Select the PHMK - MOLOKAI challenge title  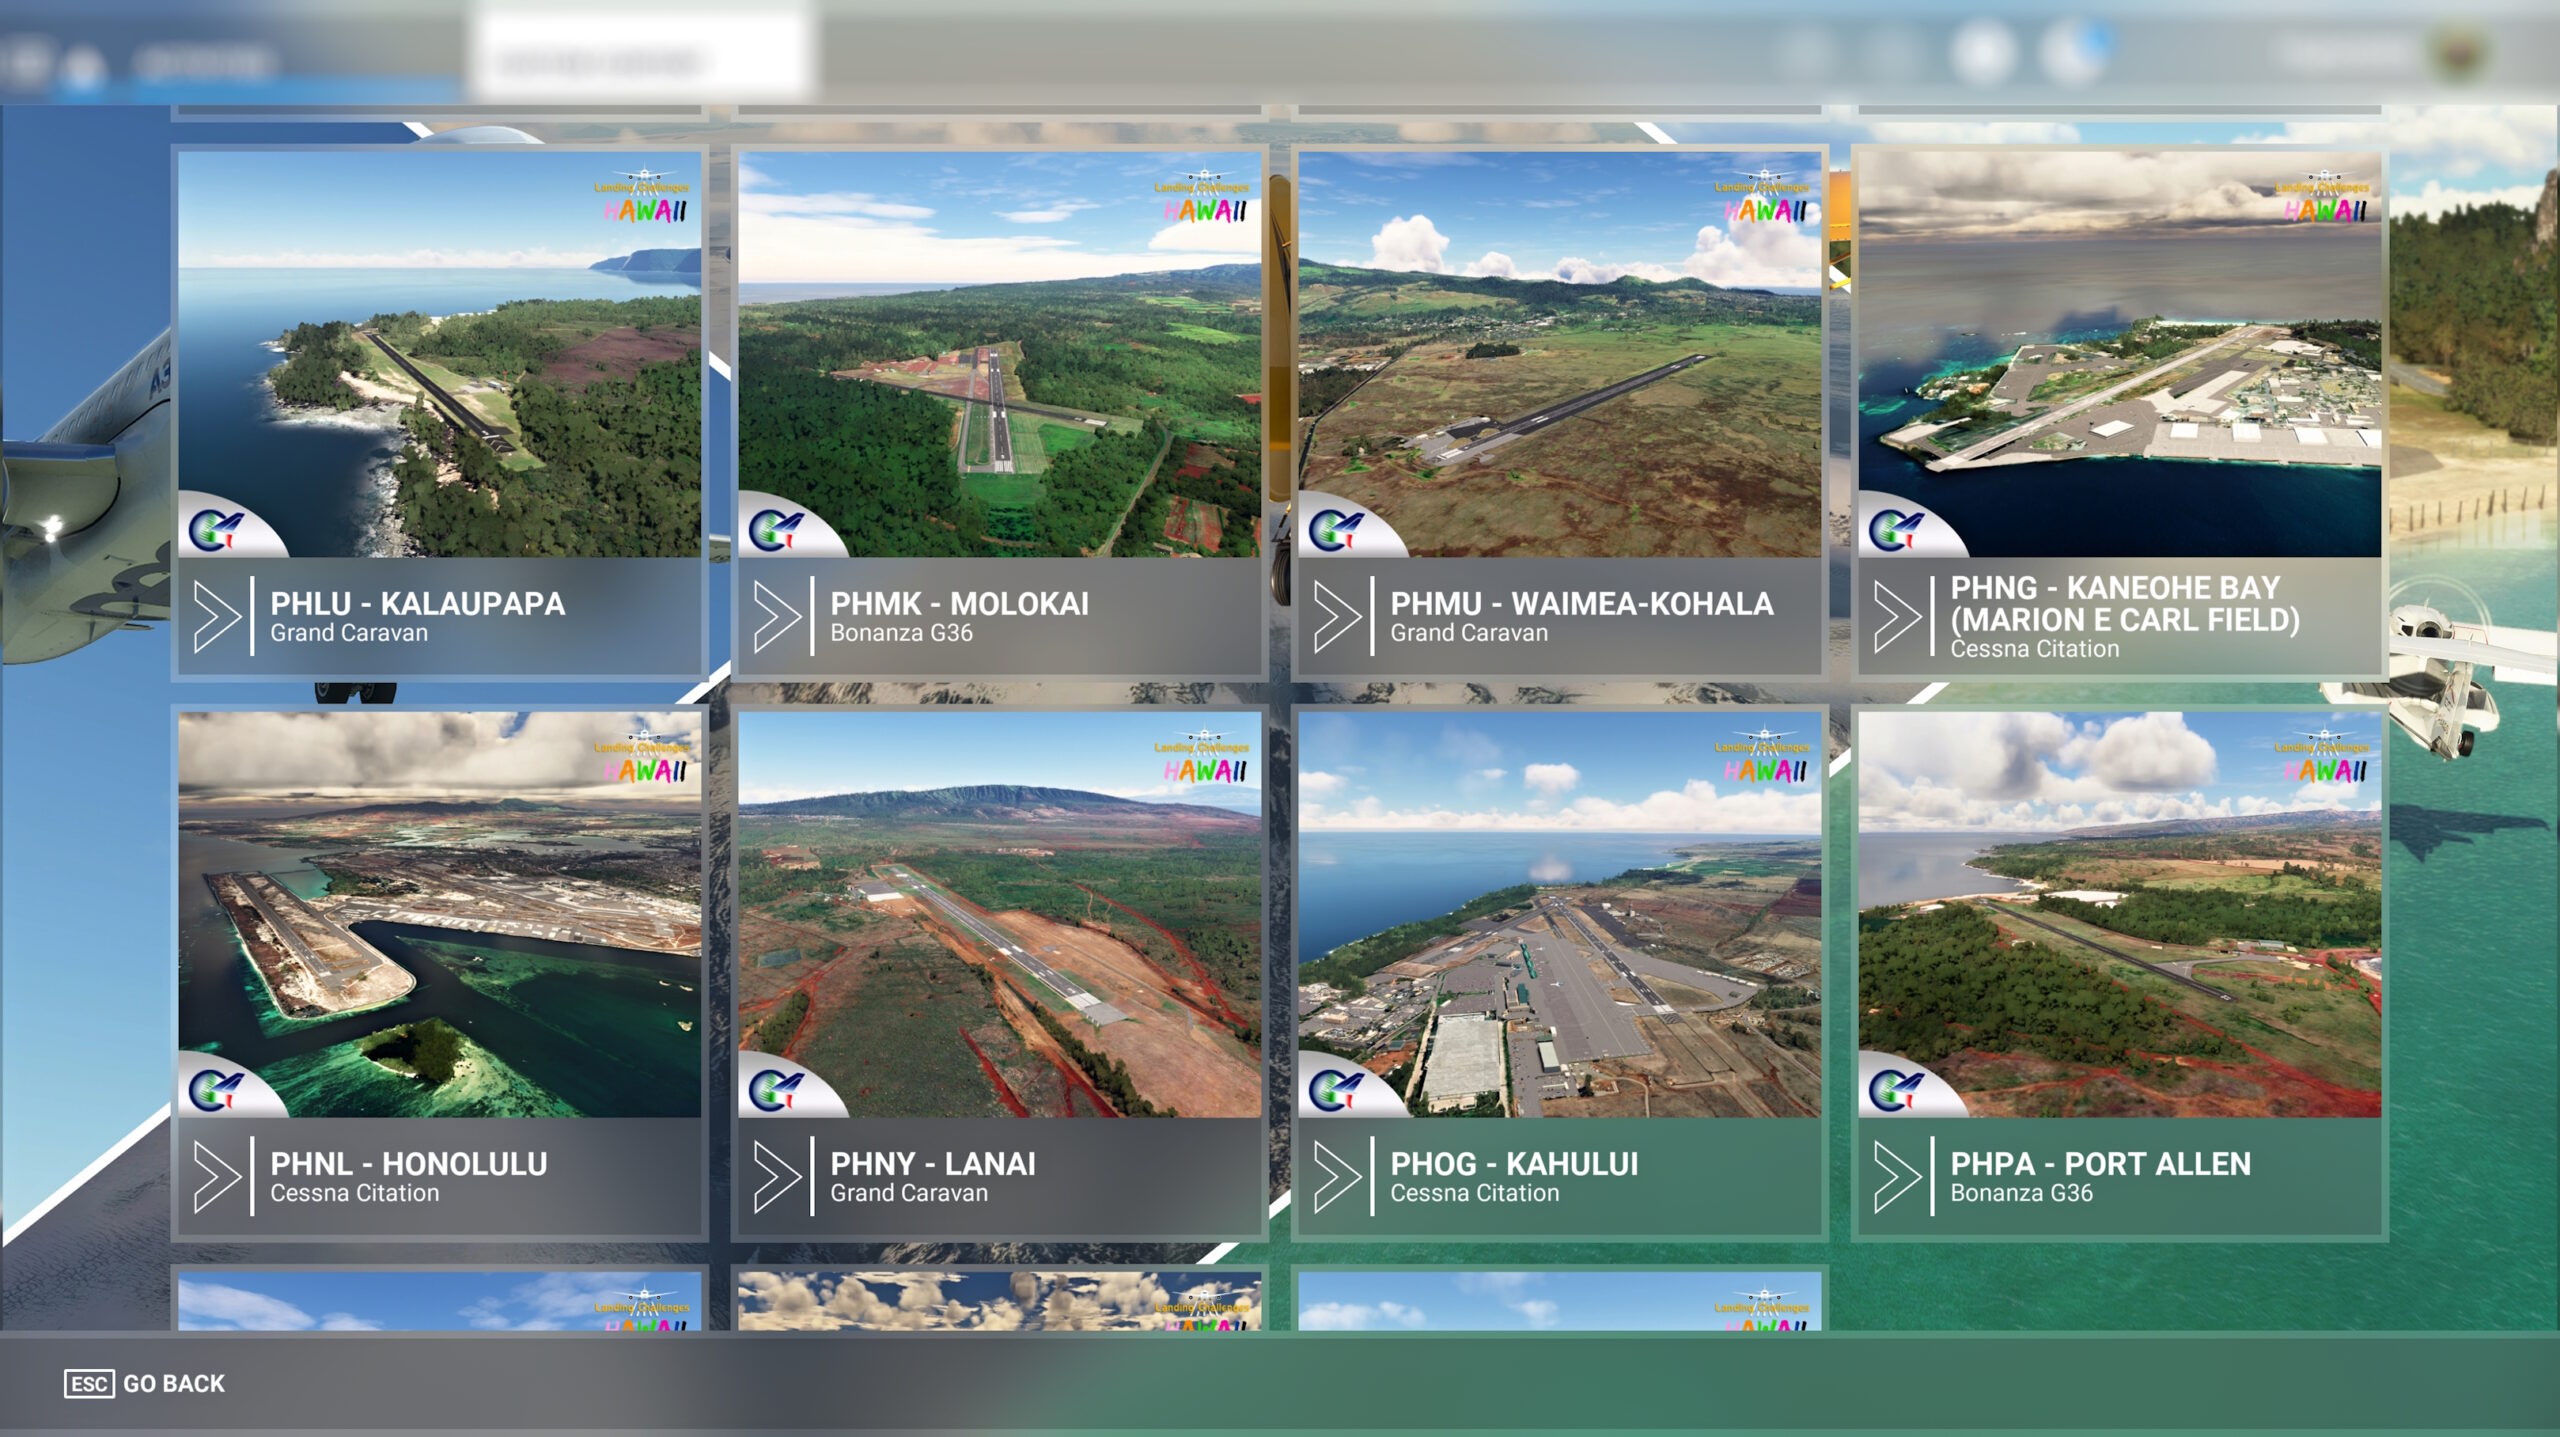coord(960,604)
